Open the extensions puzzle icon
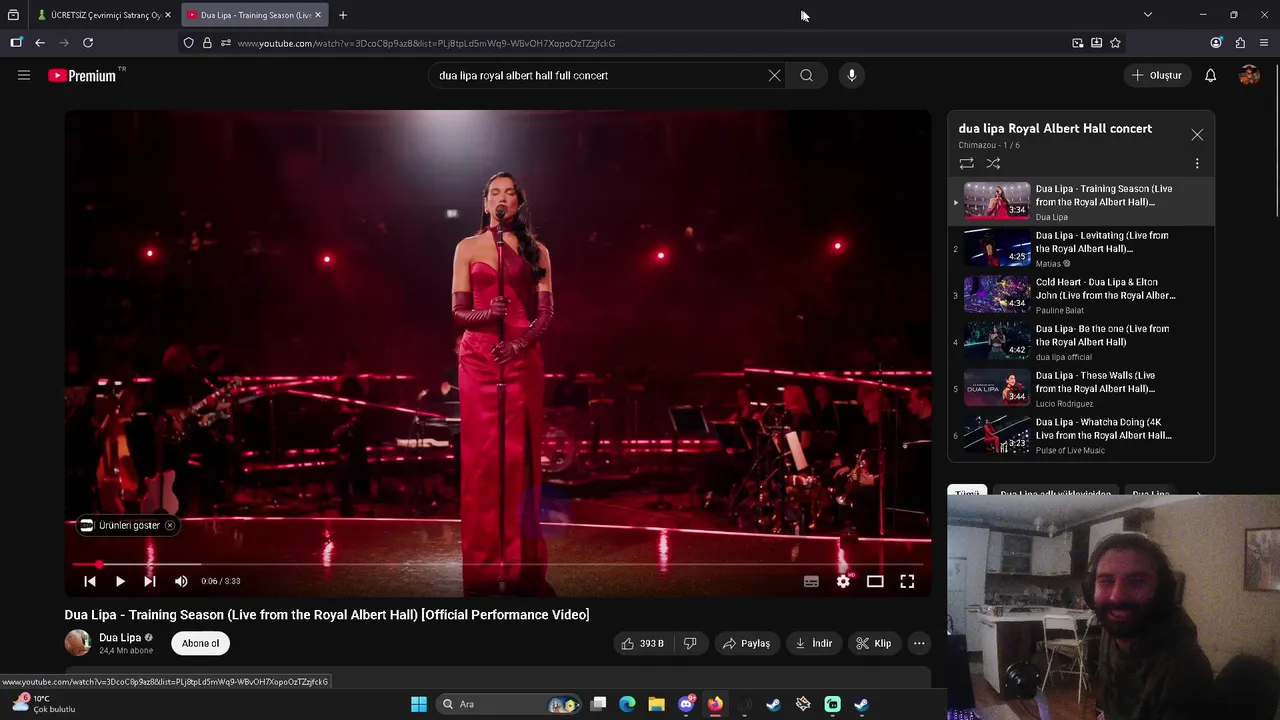The image size is (1280, 720). click(x=1240, y=43)
